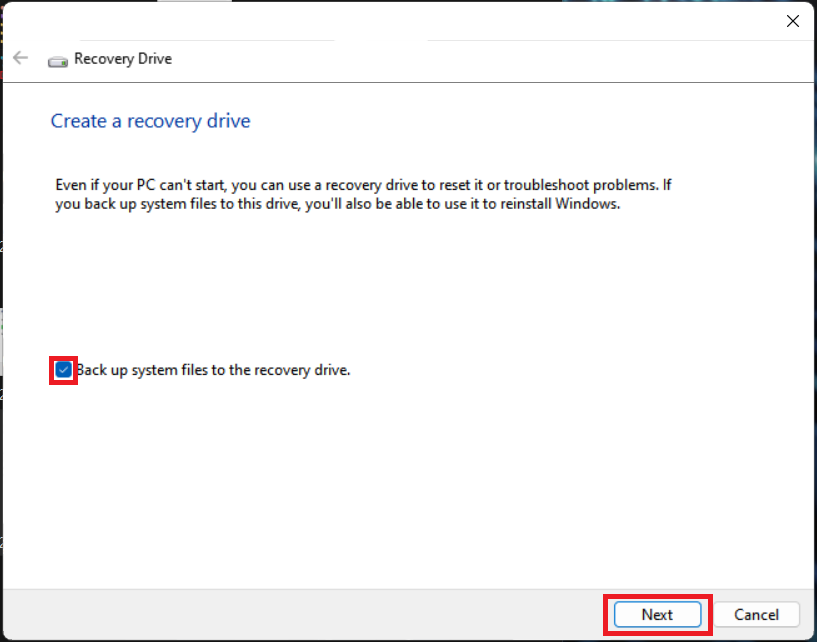Click the paragraph starting 'Even if your PC can't start'
817x642 pixels.
point(363,194)
